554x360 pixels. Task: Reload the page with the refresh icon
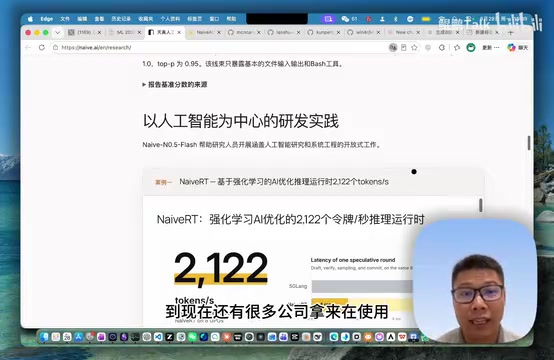tap(42, 47)
